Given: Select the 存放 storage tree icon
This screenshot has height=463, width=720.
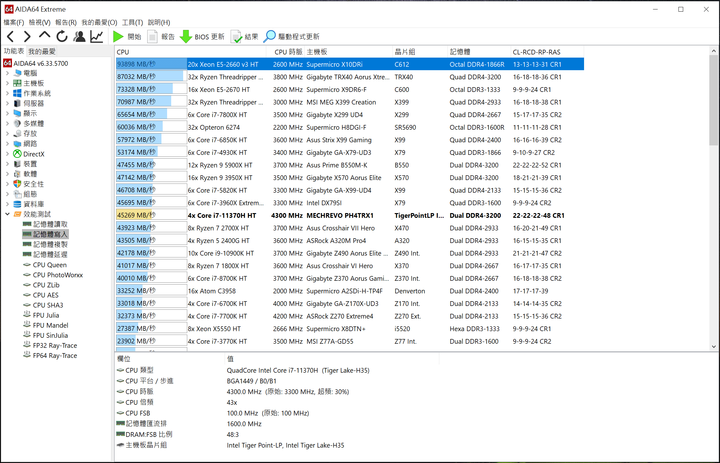Looking at the screenshot, I should tap(17, 134).
